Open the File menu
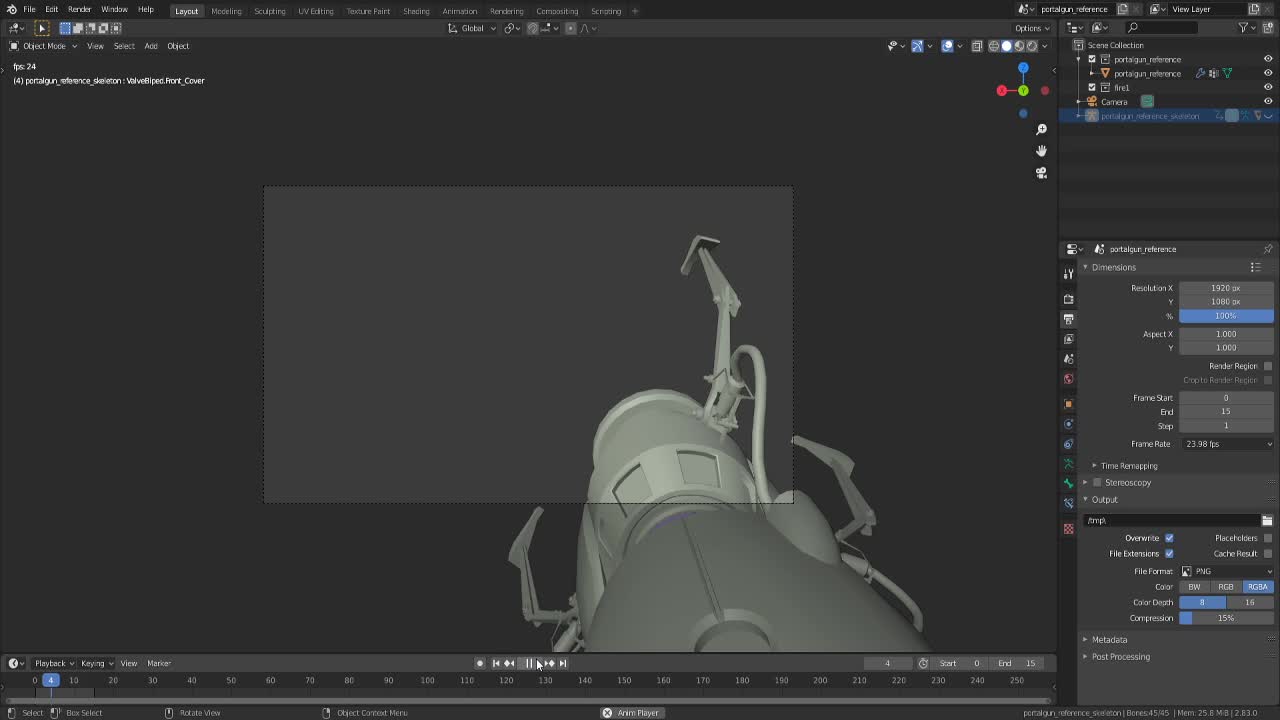This screenshot has width=1280, height=720. (30, 10)
